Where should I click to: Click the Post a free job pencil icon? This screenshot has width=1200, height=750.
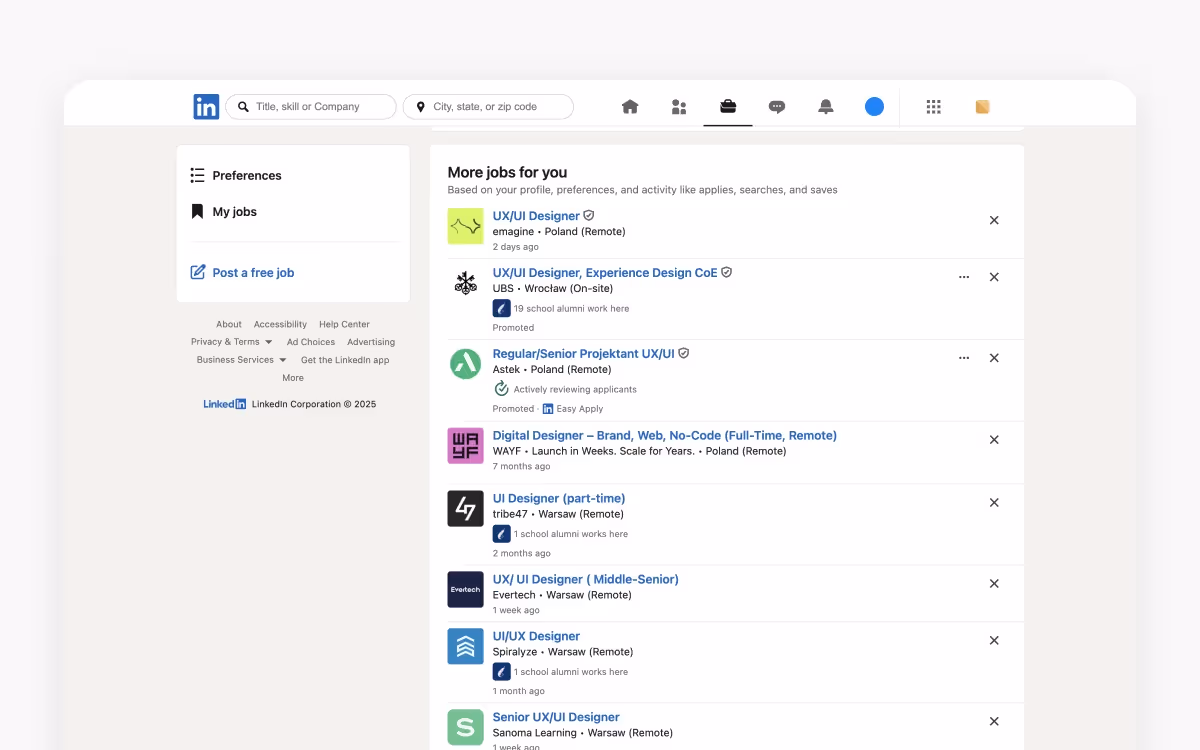pos(198,272)
